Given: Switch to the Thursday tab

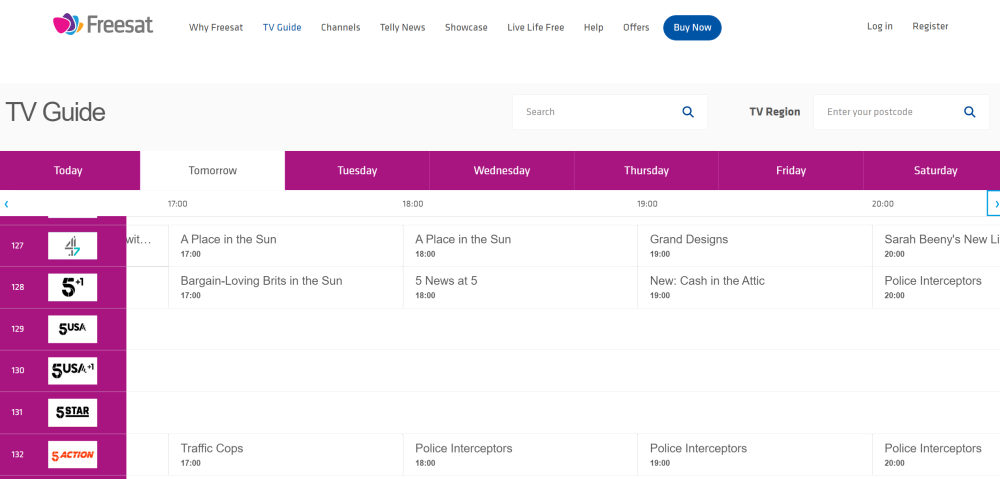Looking at the screenshot, I should tap(646, 170).
